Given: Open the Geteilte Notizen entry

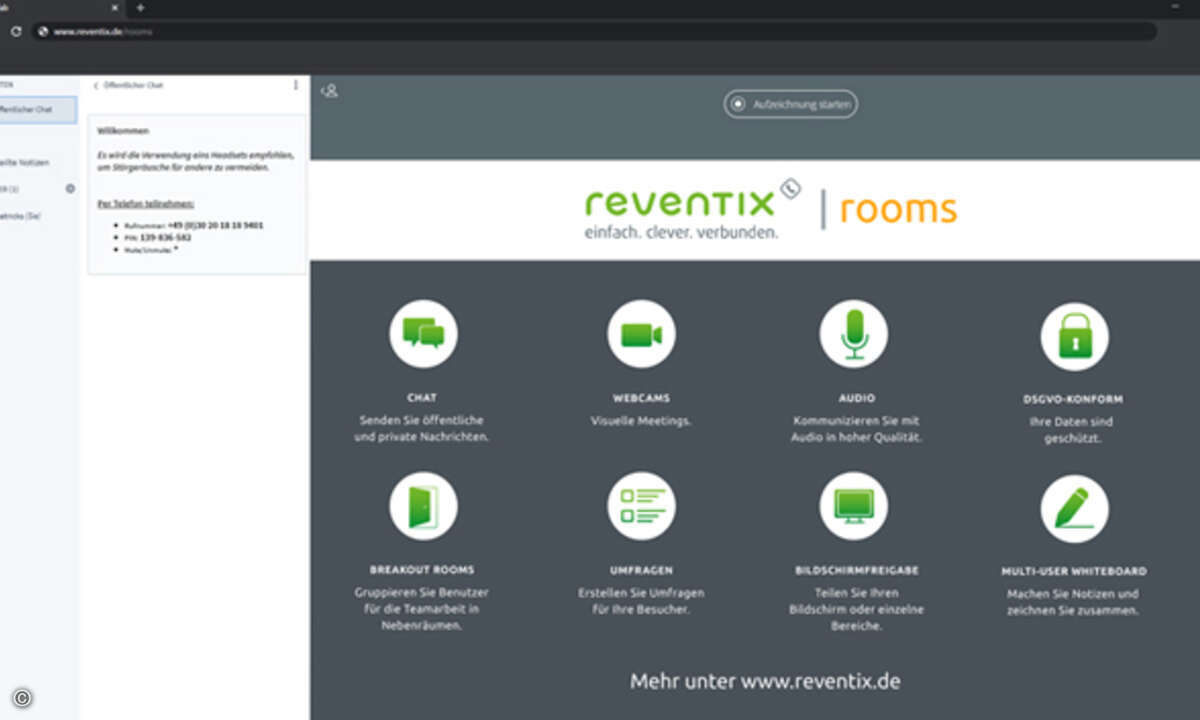Looking at the screenshot, I should click(26, 162).
